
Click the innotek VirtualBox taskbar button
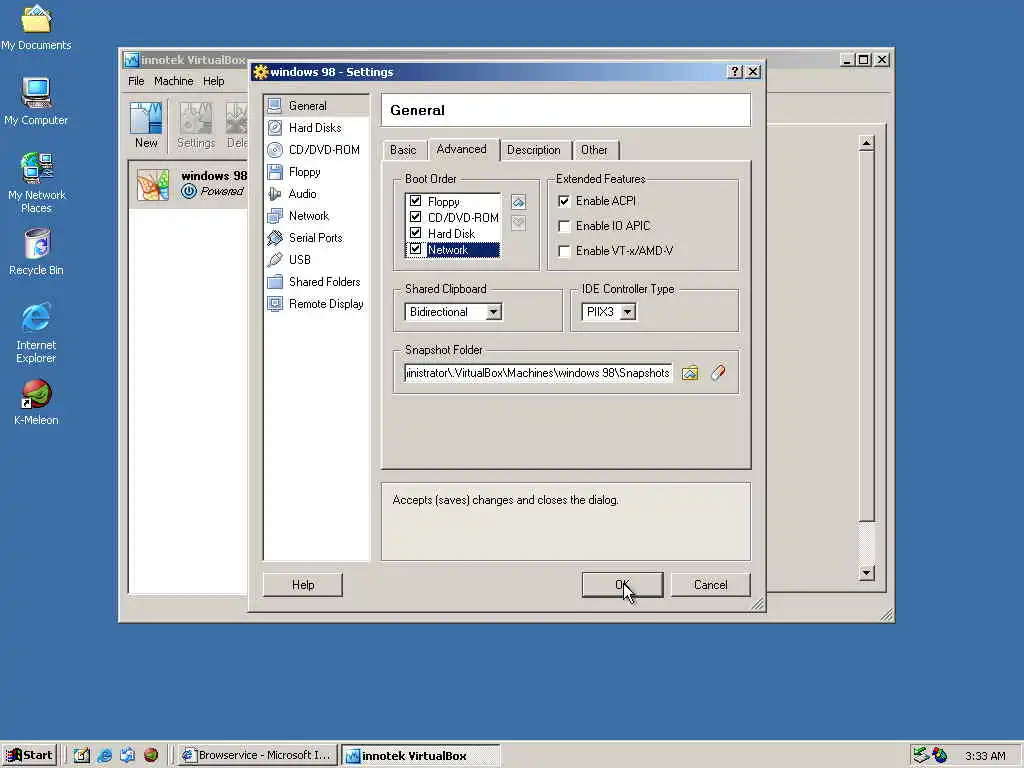(x=421, y=756)
